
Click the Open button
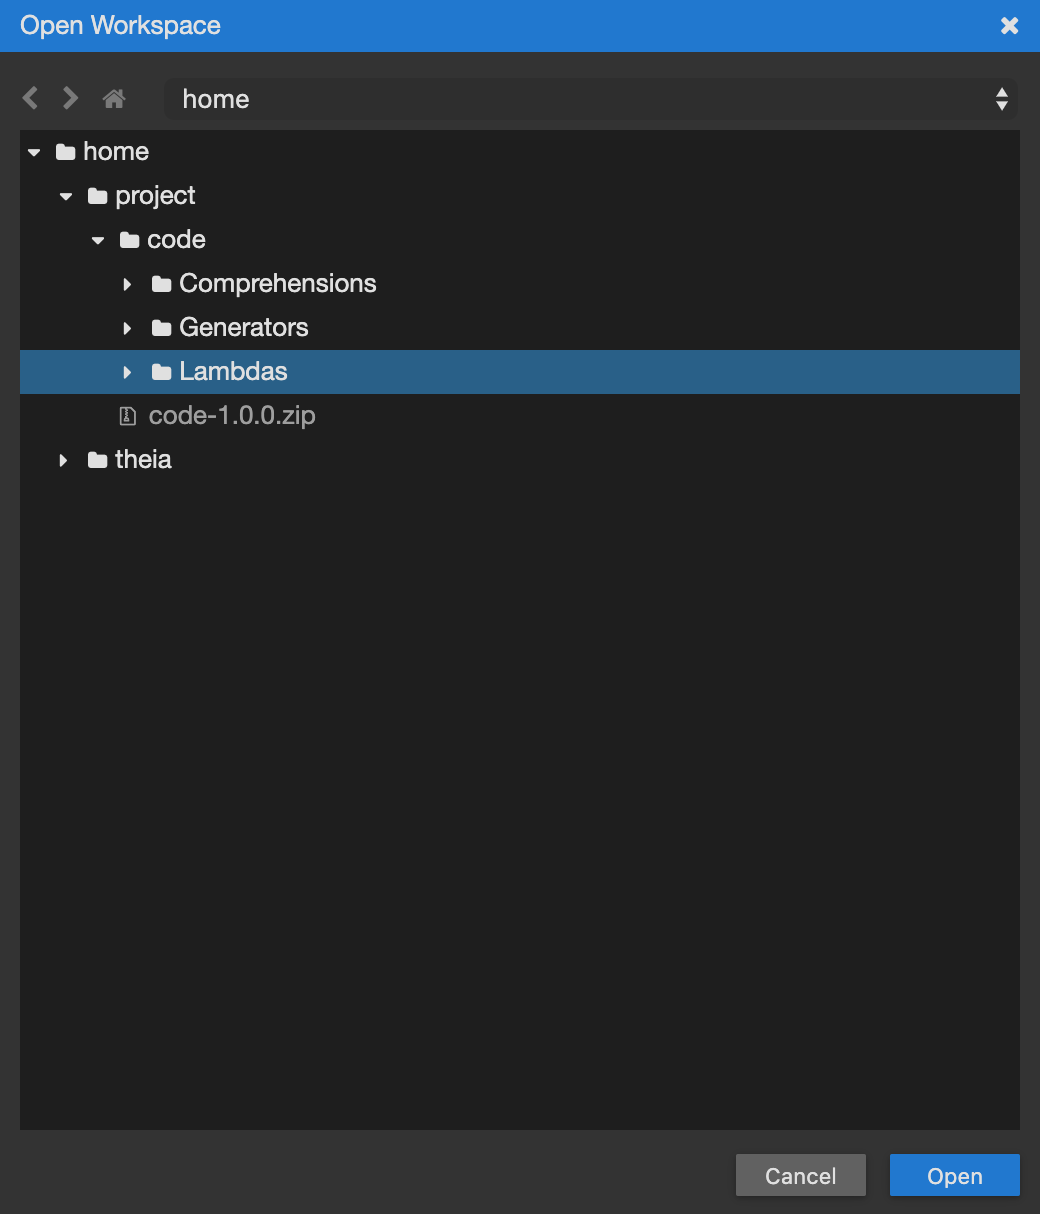(955, 1176)
